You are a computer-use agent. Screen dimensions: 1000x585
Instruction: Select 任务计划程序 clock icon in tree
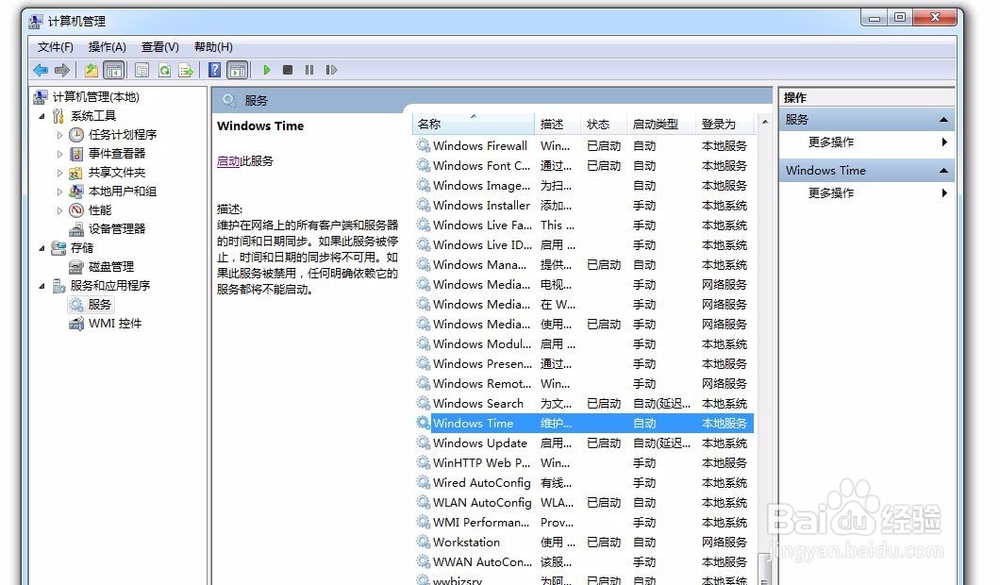tap(77, 135)
